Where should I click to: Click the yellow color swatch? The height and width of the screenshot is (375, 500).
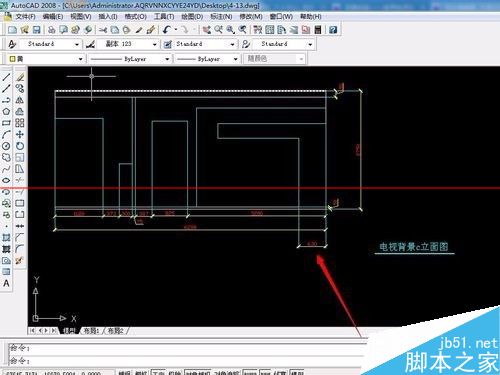tap(12, 59)
